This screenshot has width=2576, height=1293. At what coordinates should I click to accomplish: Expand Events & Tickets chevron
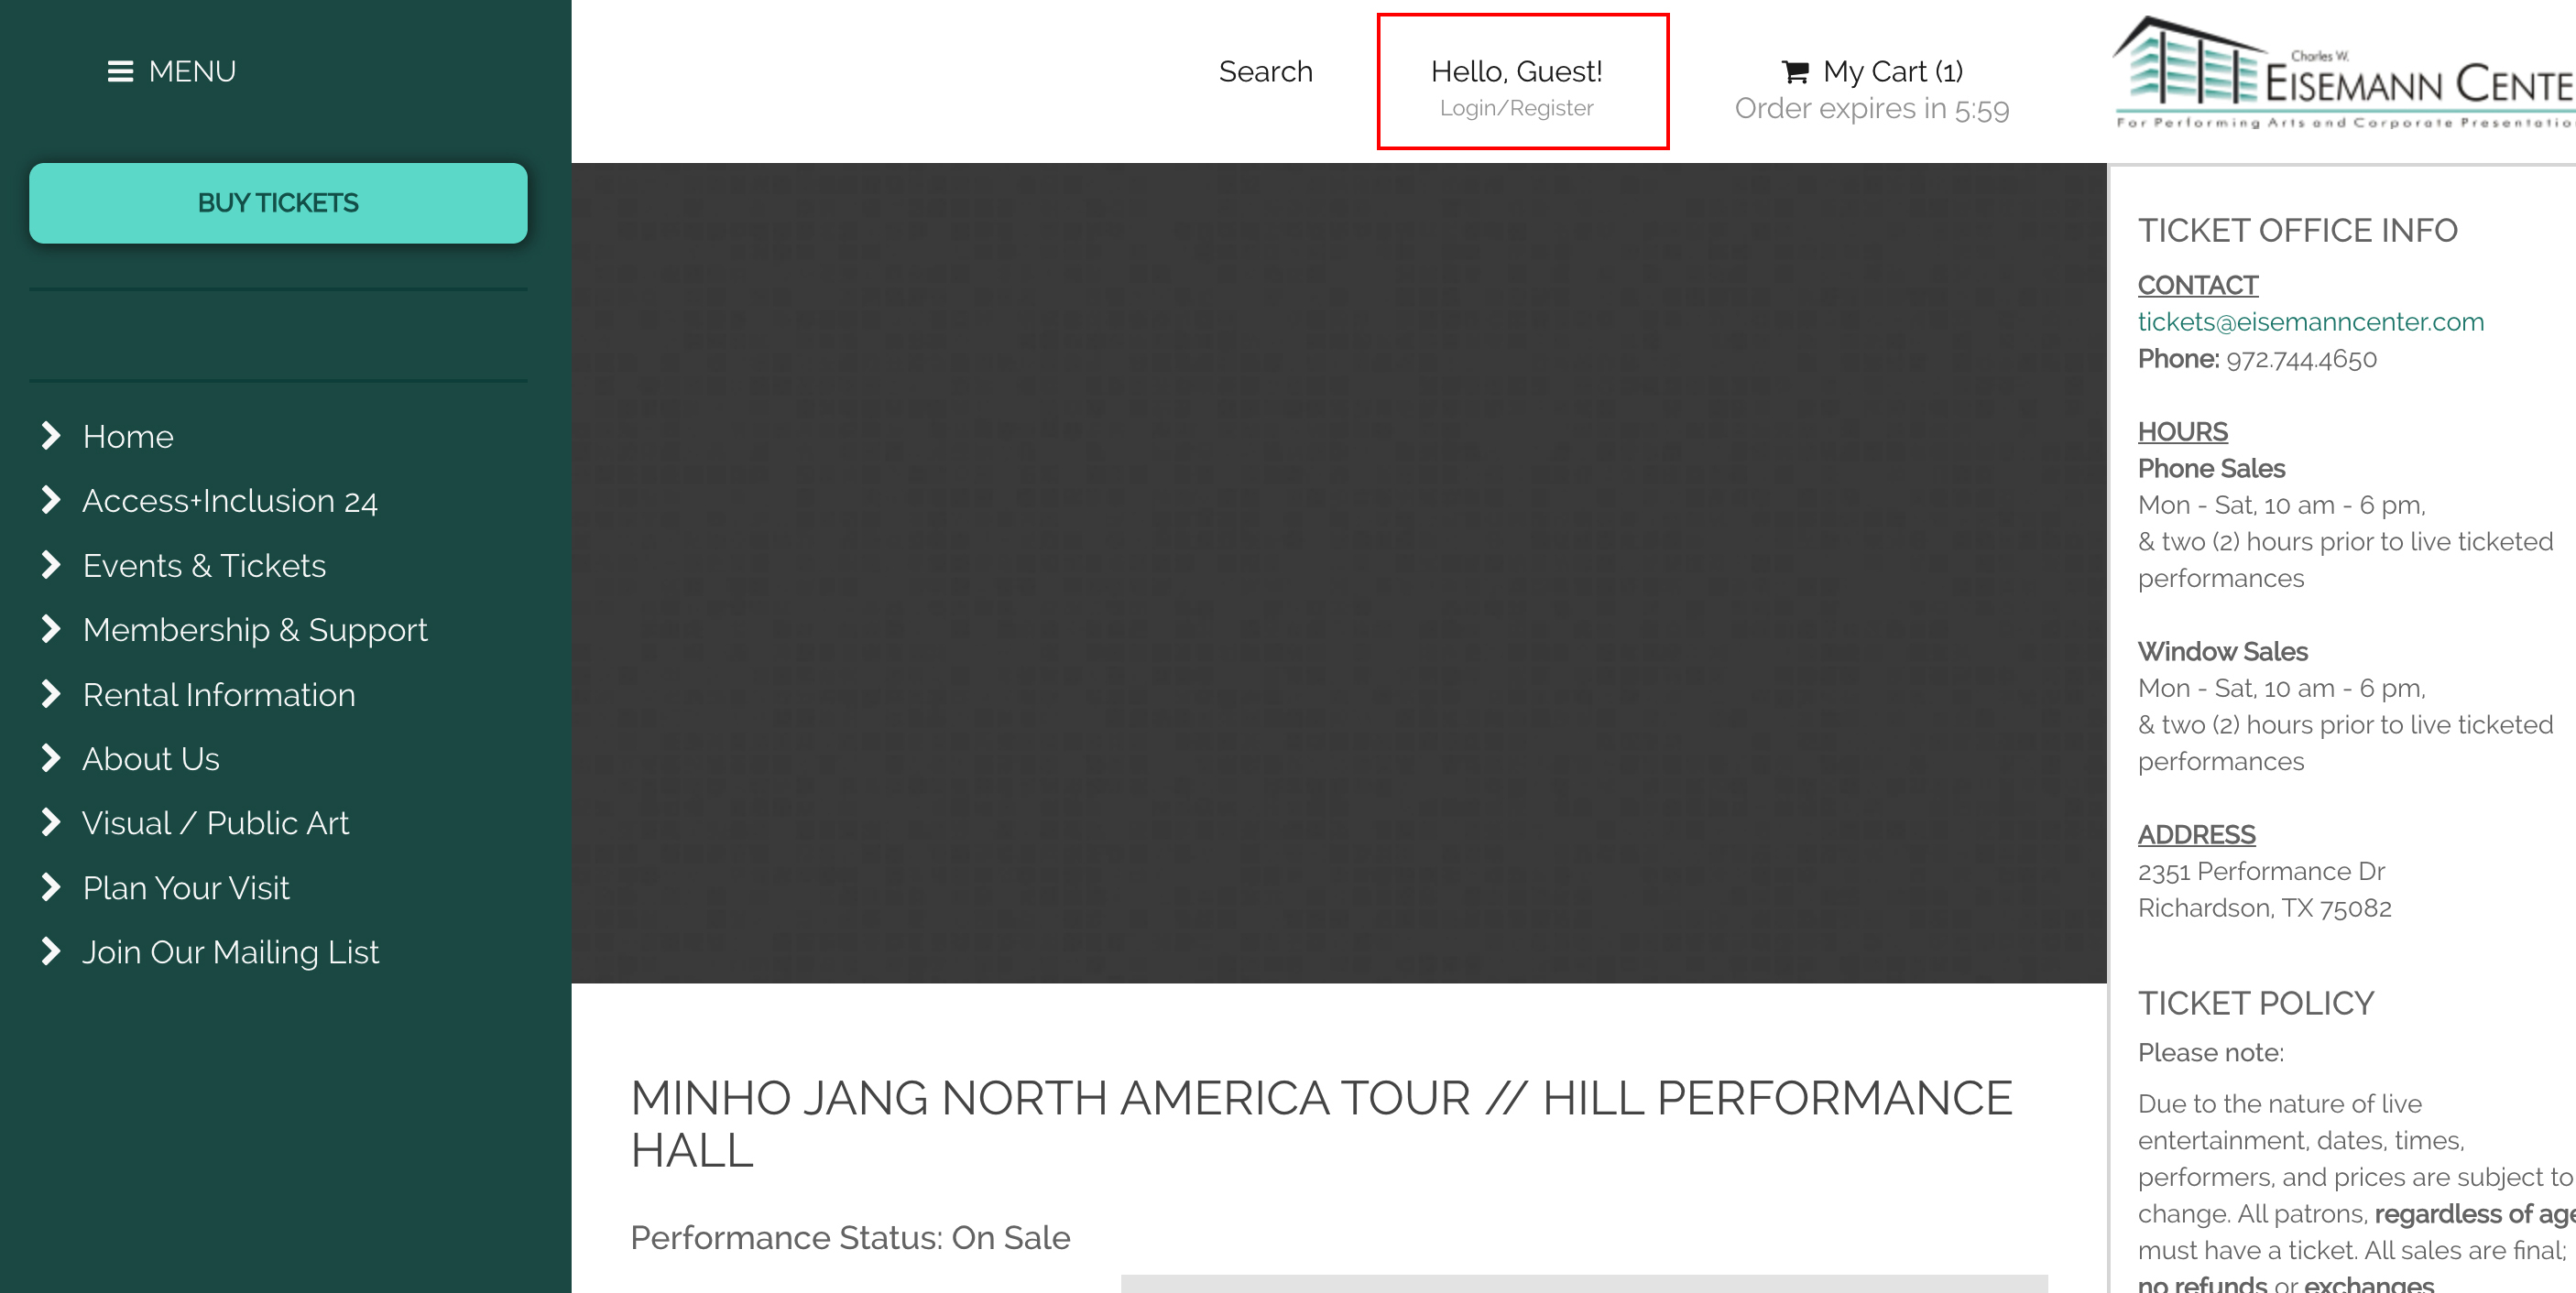pos(50,565)
